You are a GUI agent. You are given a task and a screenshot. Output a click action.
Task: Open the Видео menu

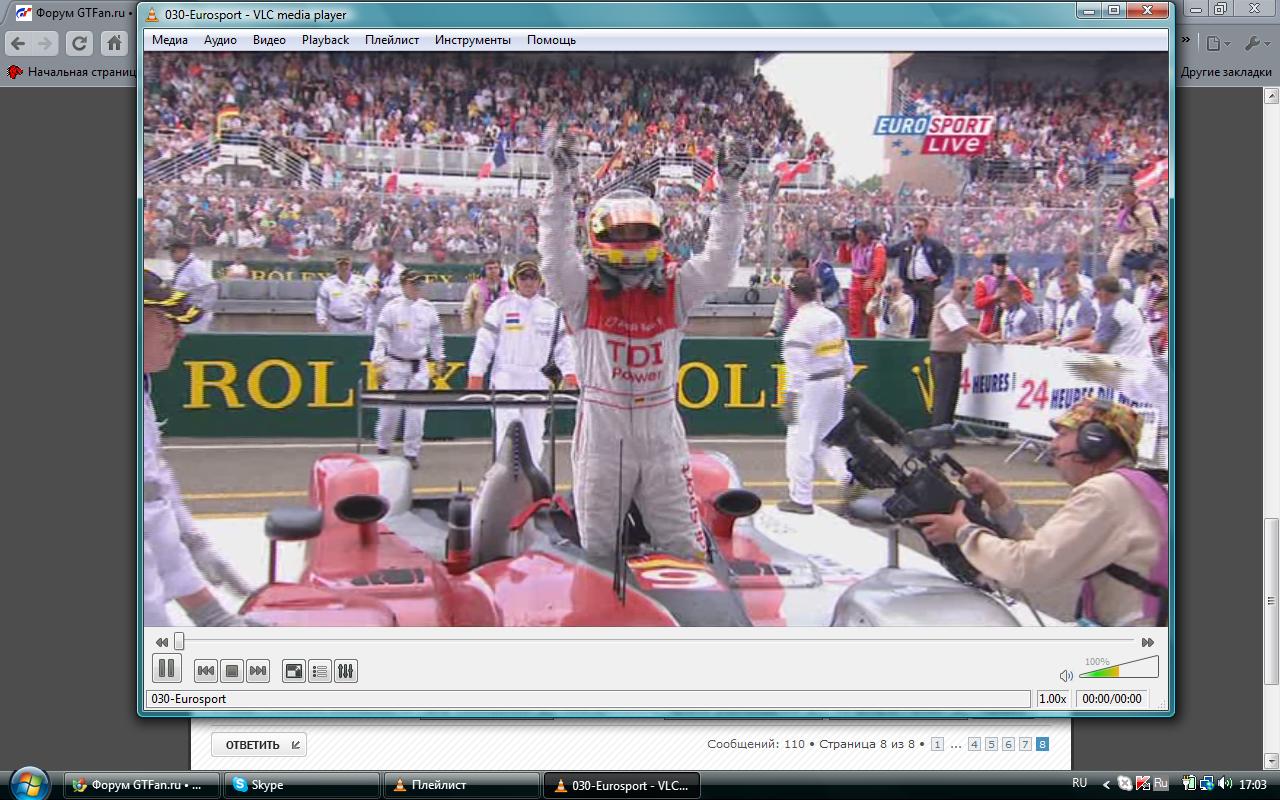point(269,40)
